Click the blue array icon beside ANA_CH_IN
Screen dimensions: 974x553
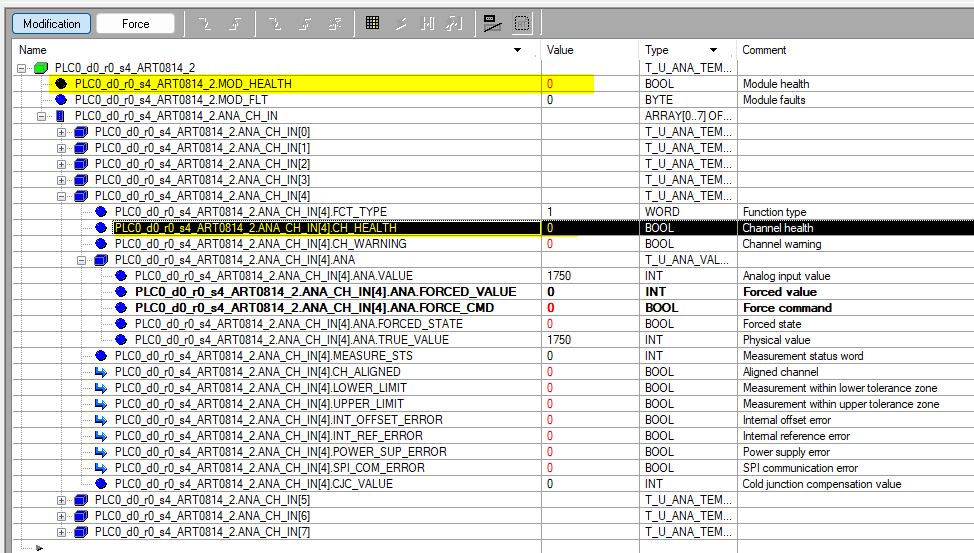60,116
